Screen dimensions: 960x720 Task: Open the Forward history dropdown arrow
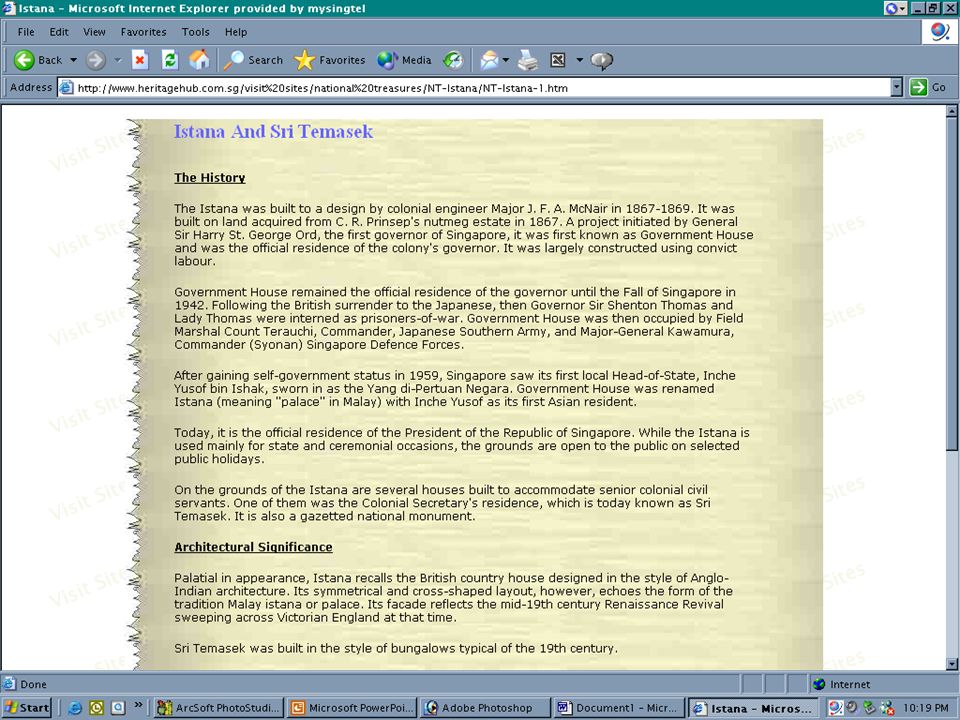click(x=118, y=60)
